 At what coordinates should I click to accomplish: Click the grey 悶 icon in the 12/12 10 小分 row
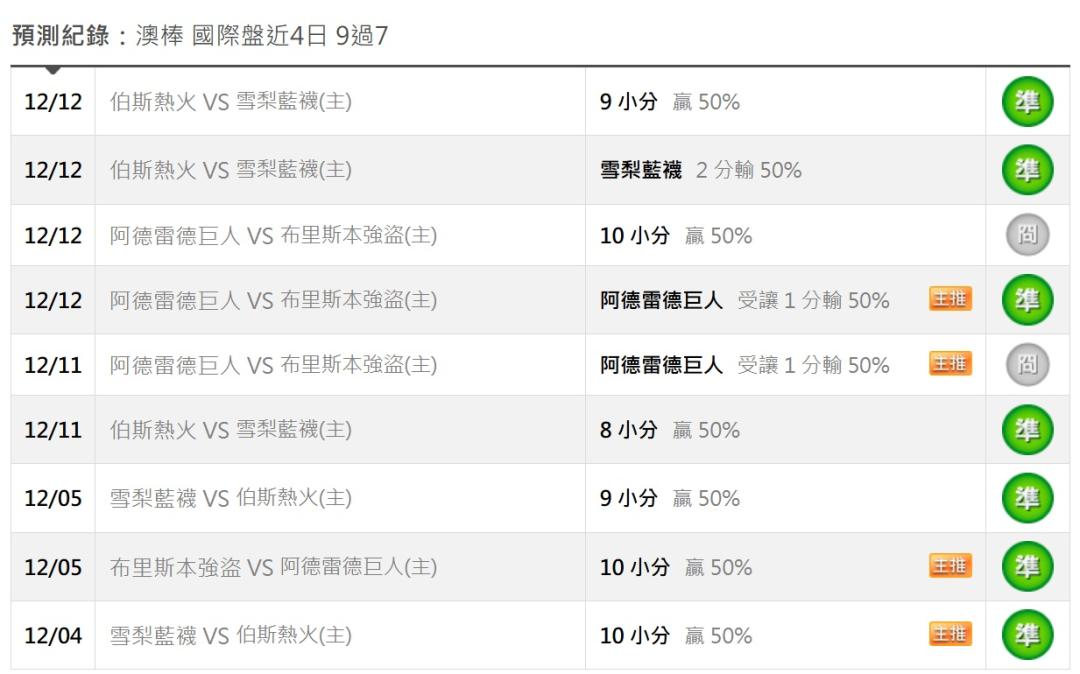[1028, 236]
